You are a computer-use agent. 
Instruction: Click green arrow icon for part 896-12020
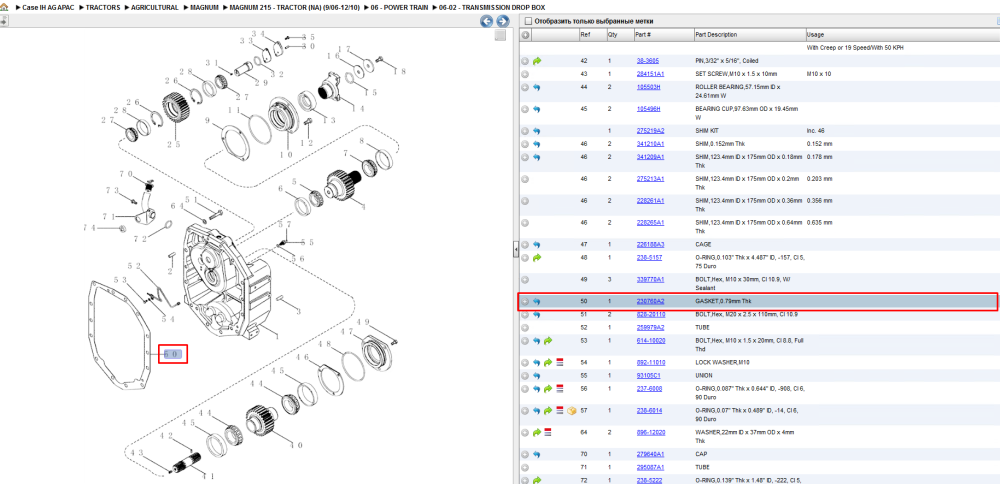point(537,433)
